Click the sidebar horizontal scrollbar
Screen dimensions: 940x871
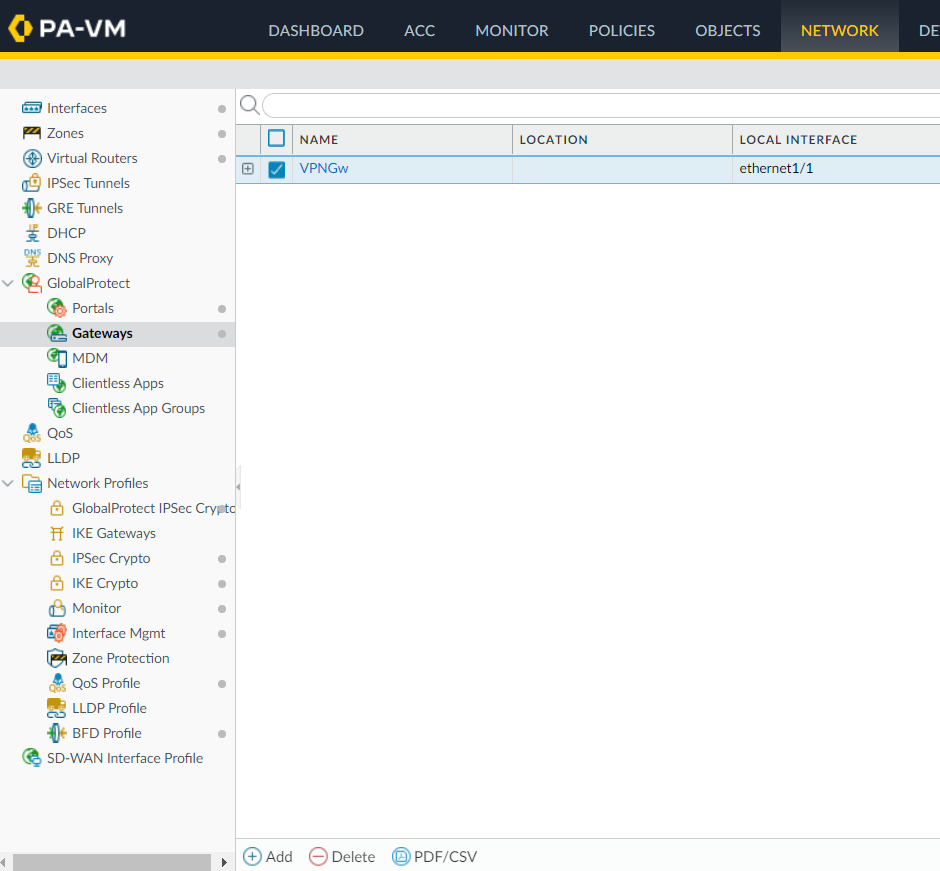point(110,862)
